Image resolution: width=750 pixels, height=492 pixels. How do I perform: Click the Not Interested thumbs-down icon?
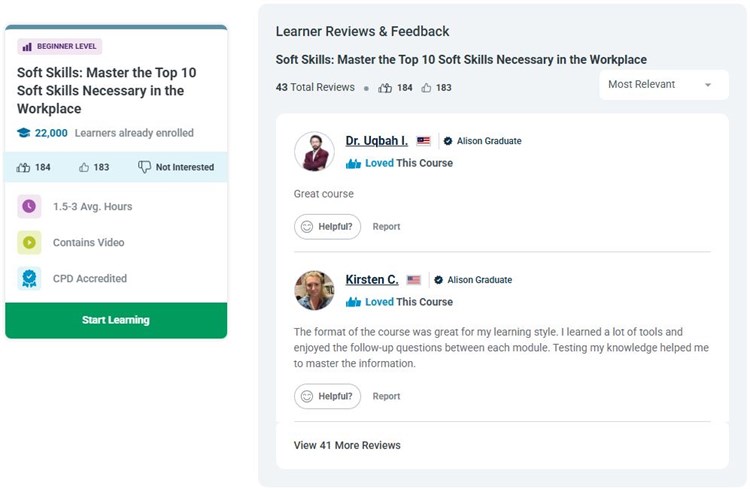(x=144, y=167)
